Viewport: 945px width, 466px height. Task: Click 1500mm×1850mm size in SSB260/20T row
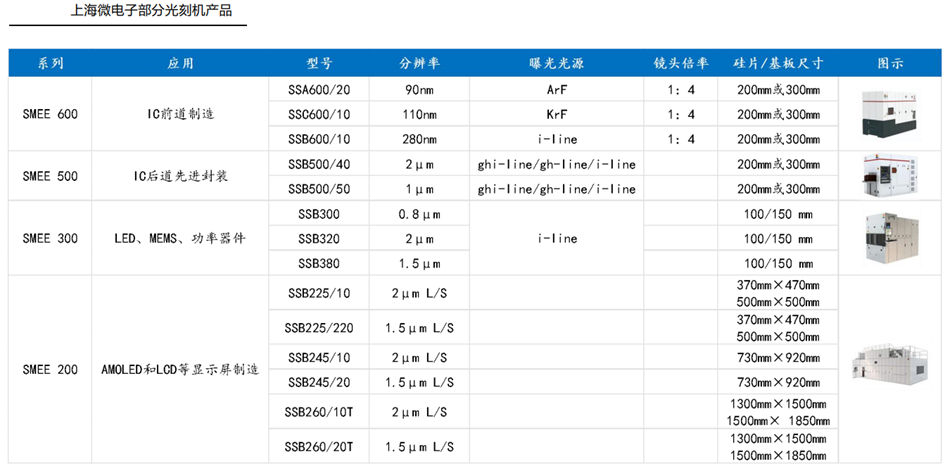(x=778, y=456)
